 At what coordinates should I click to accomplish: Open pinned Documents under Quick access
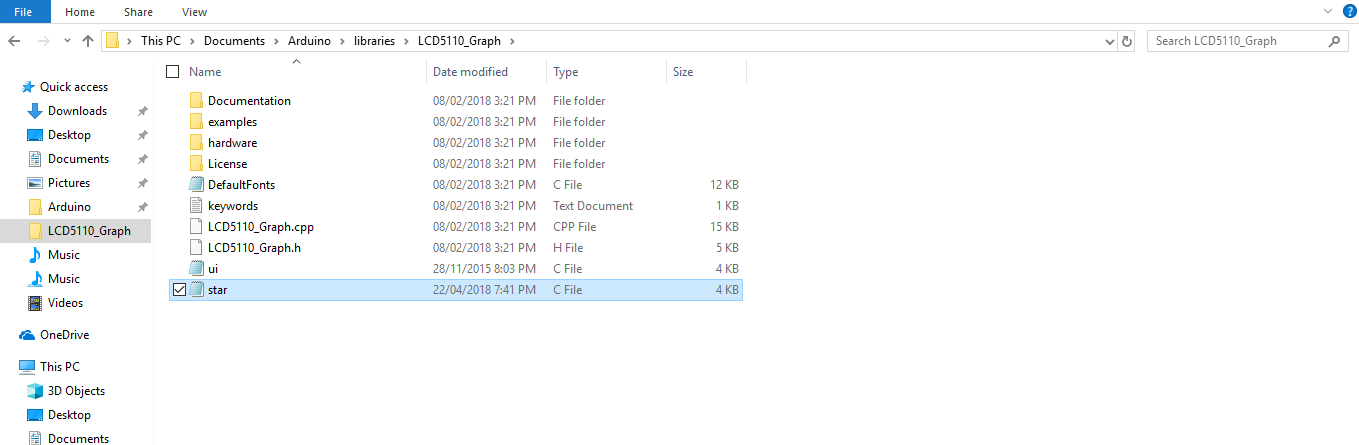point(78,159)
